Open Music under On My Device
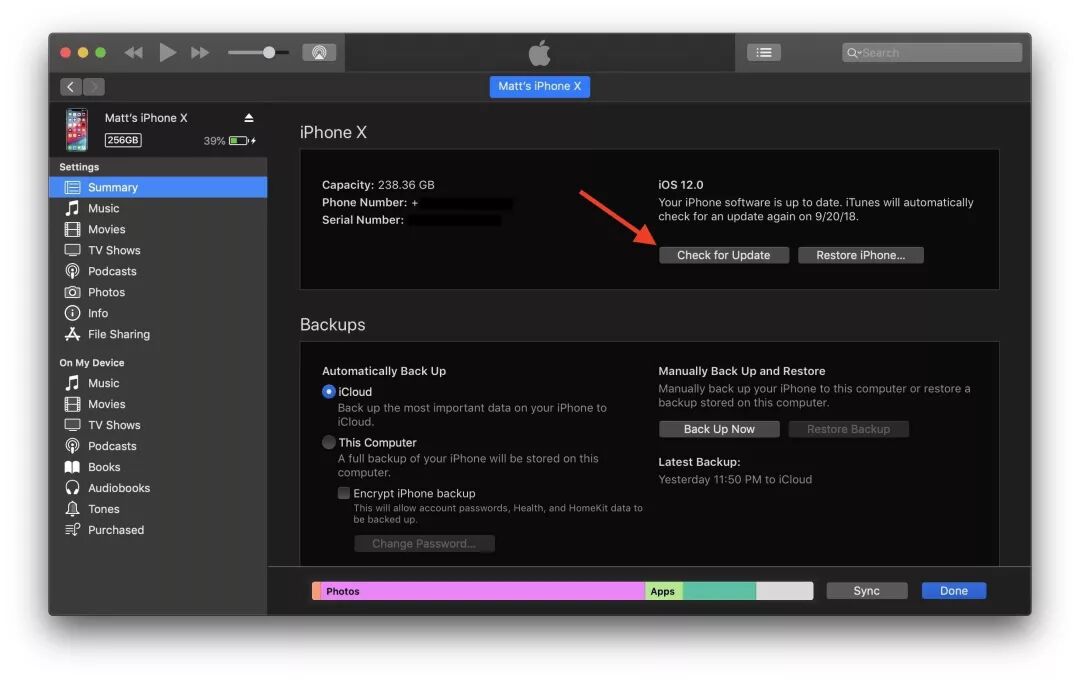The image size is (1080, 680). pyautogui.click(x=158, y=383)
